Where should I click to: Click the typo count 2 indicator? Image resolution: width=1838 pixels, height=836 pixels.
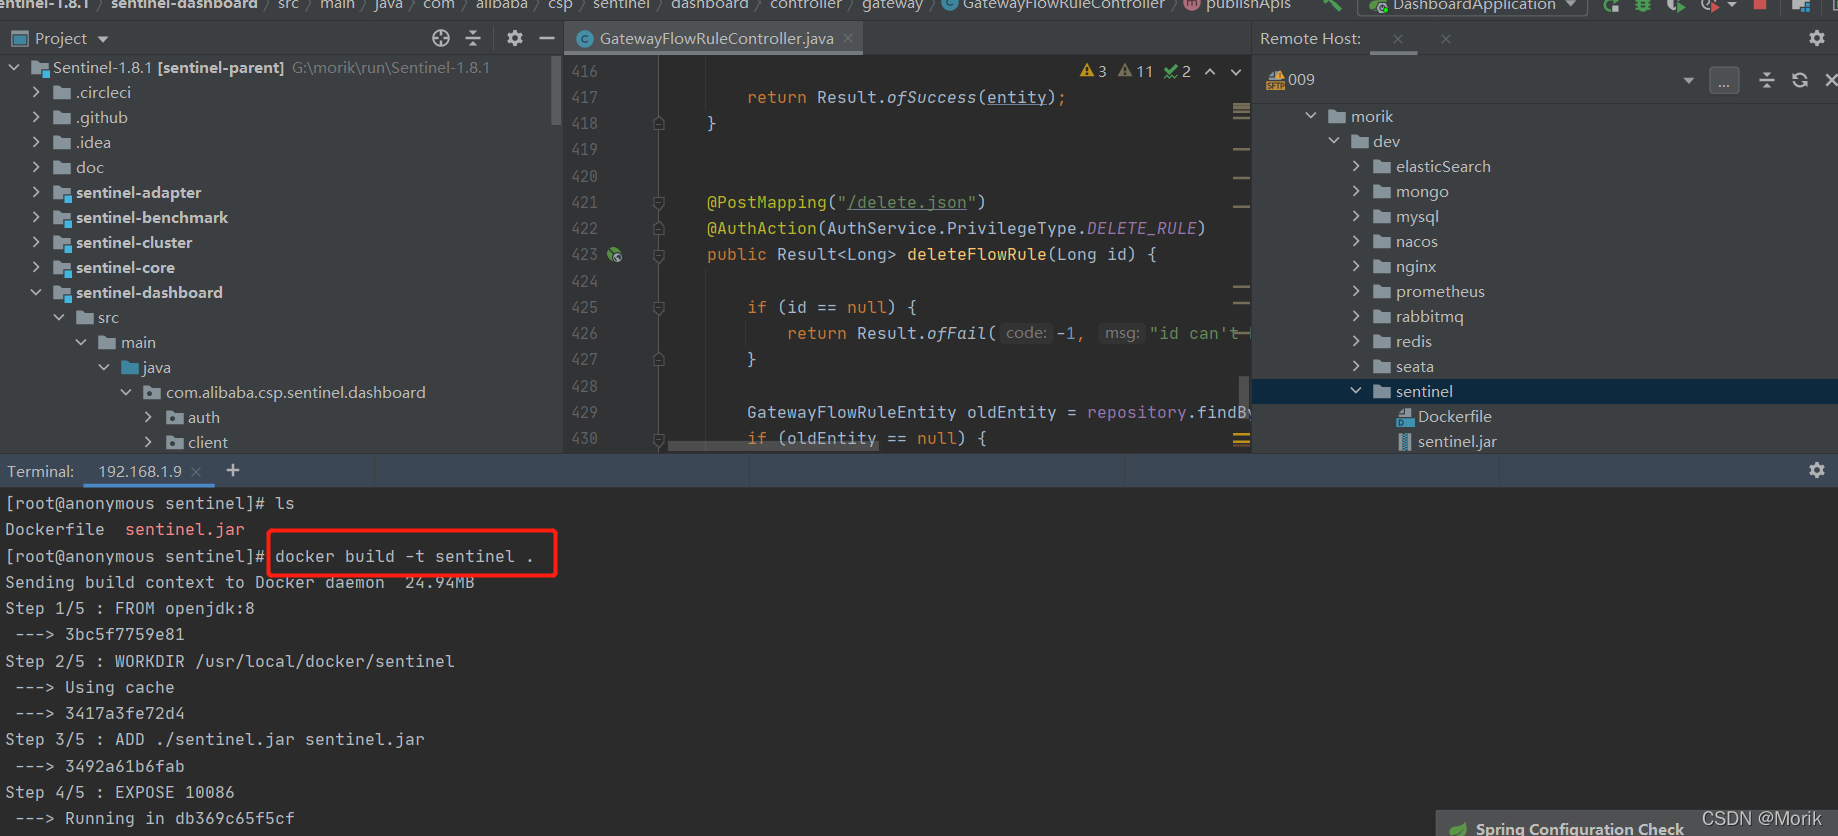[1177, 71]
